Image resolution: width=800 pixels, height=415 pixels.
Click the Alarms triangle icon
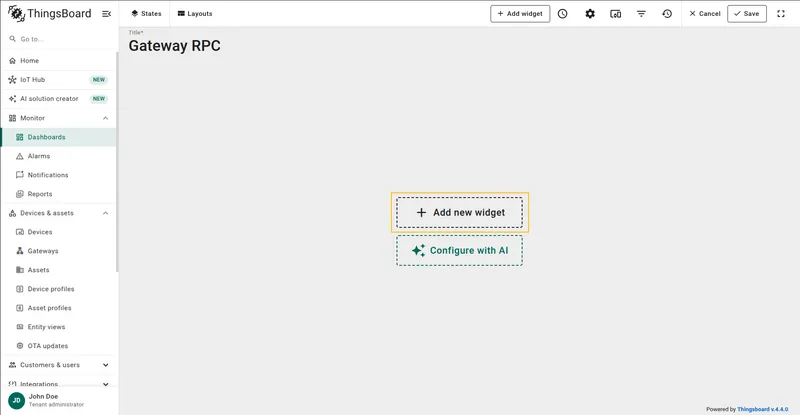[20, 156]
